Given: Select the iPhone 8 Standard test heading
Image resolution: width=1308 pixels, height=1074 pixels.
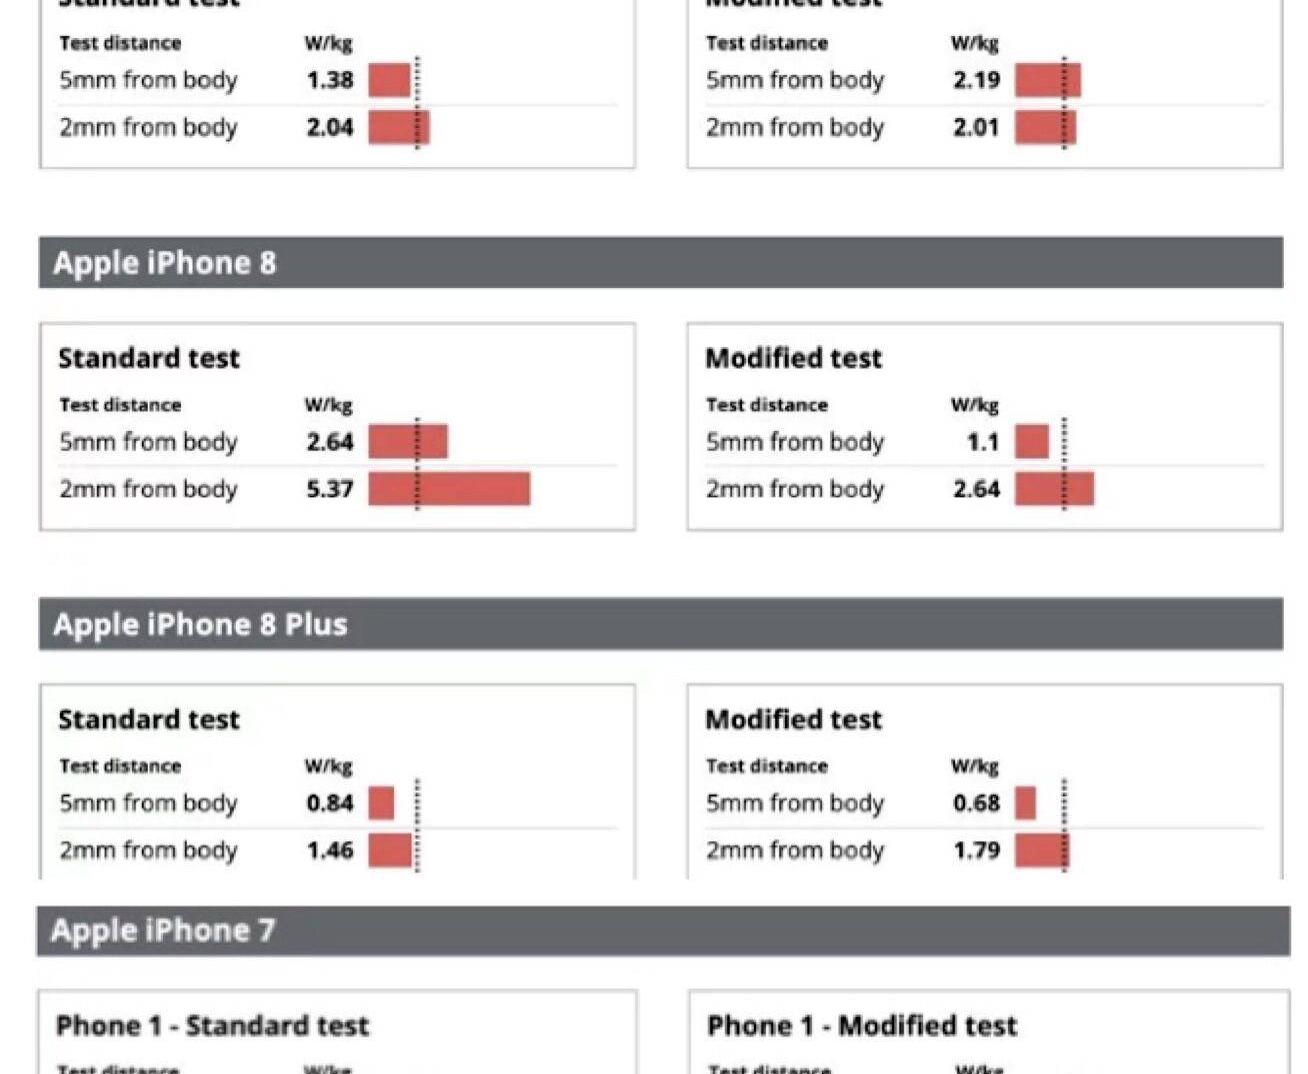Looking at the screenshot, I should pyautogui.click(x=149, y=358).
